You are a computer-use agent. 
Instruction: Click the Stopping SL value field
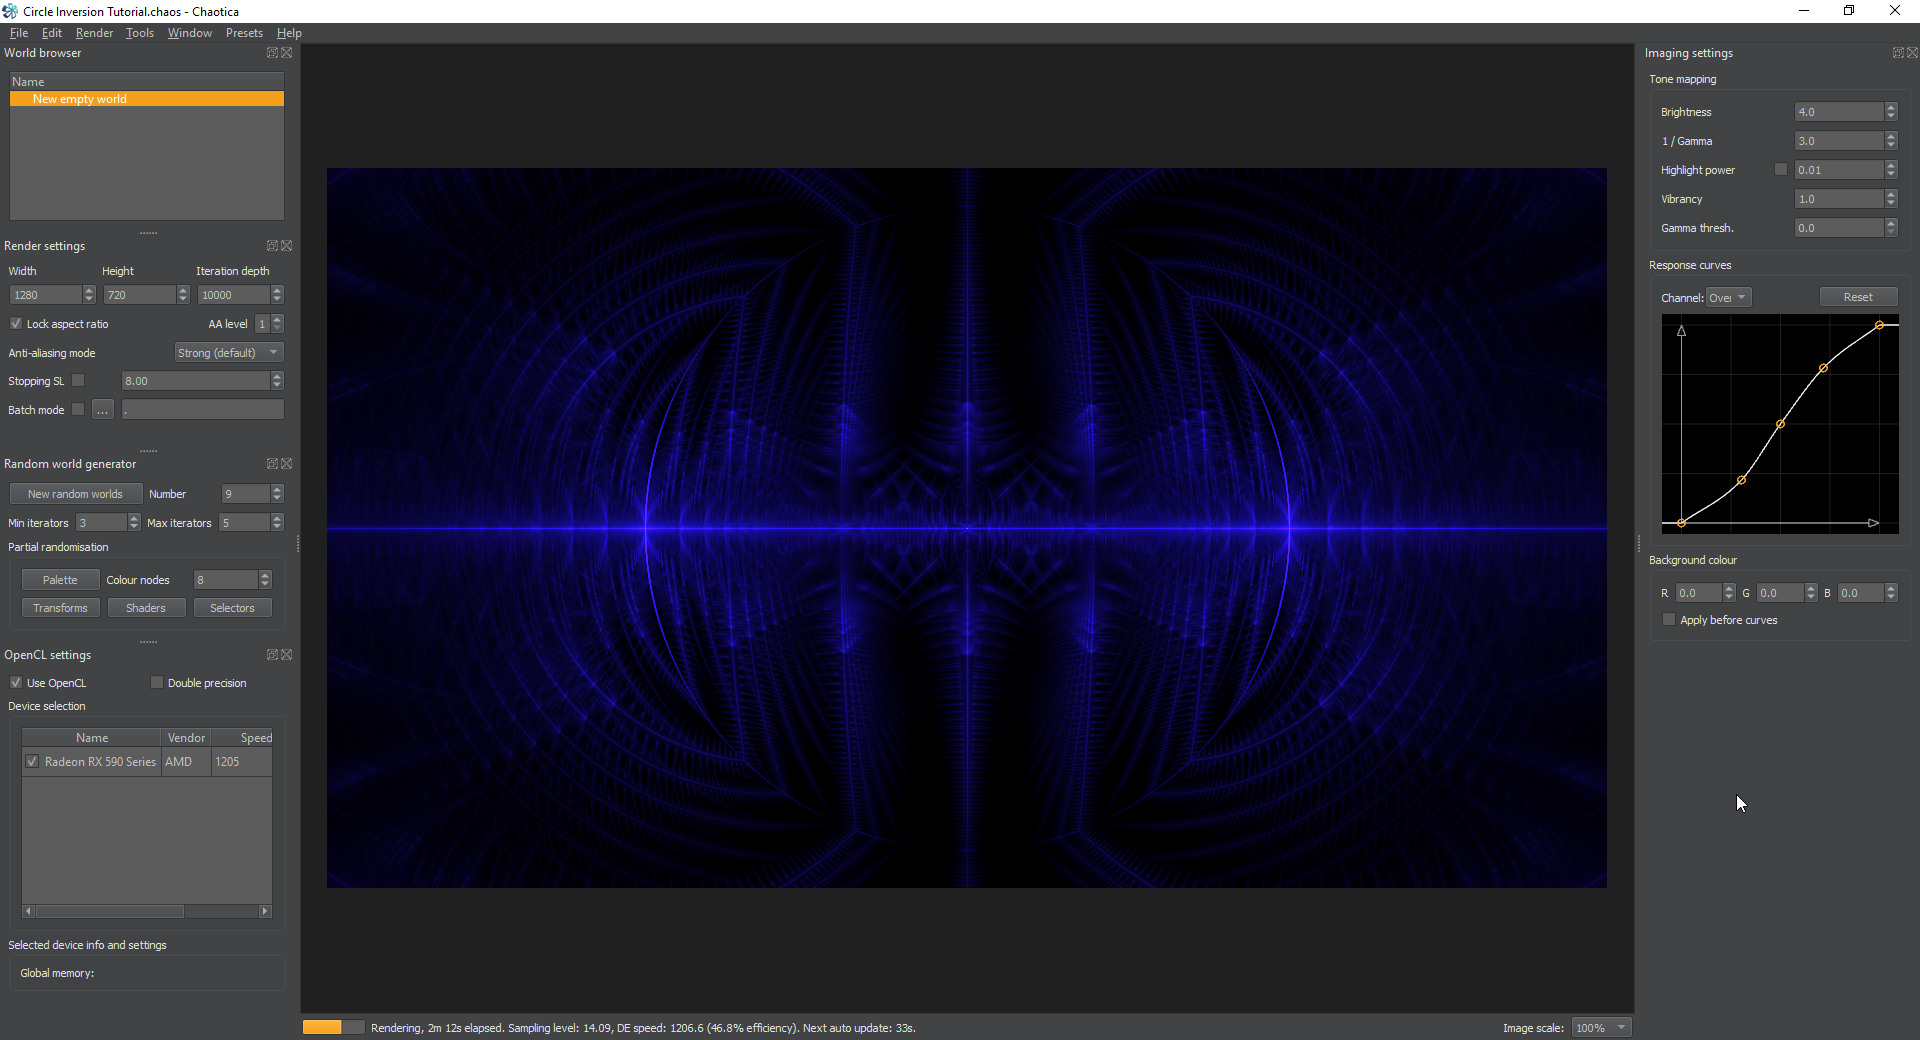(196, 381)
